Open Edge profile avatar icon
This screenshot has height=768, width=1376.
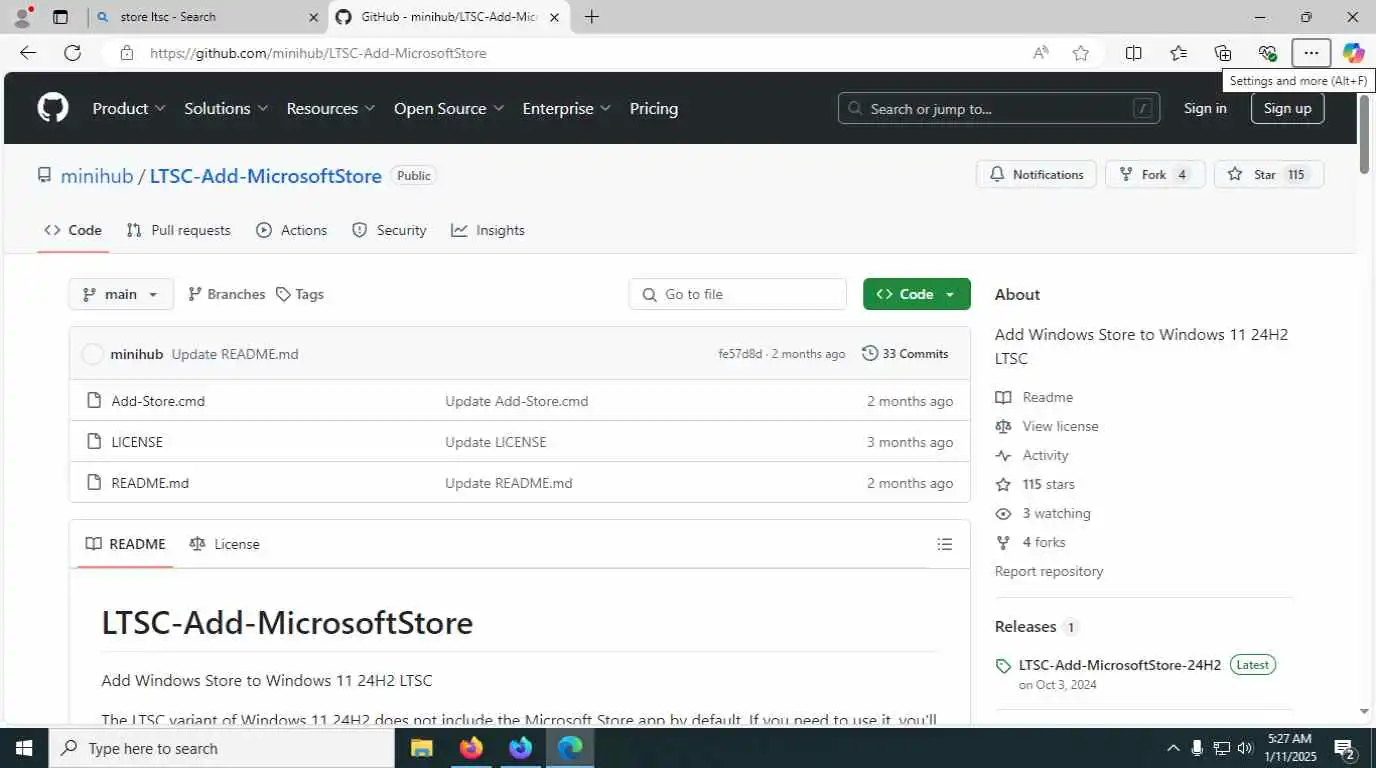tap(22, 16)
